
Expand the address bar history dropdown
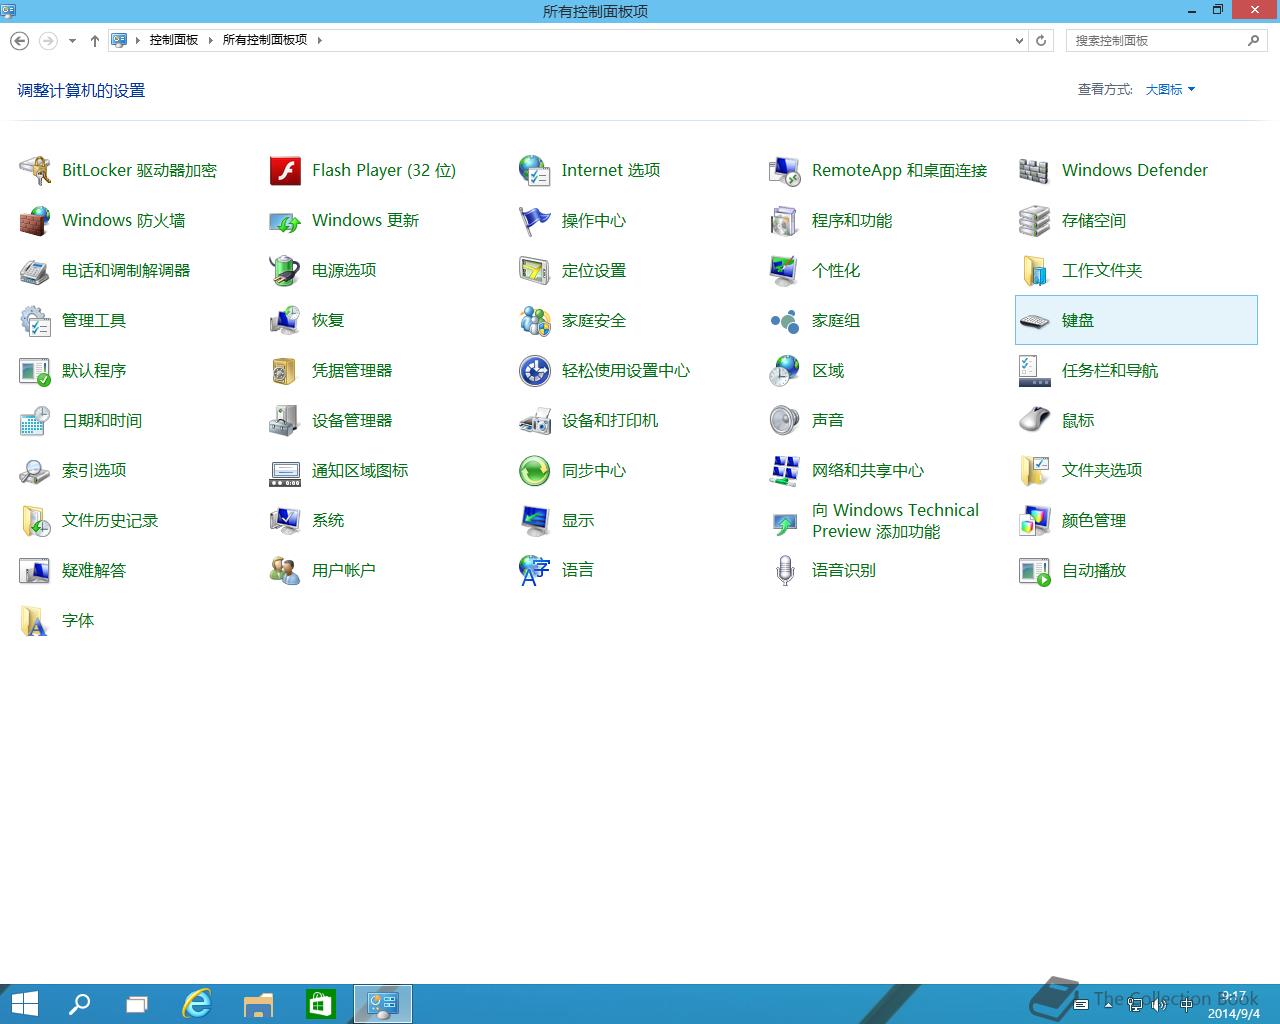(1019, 41)
